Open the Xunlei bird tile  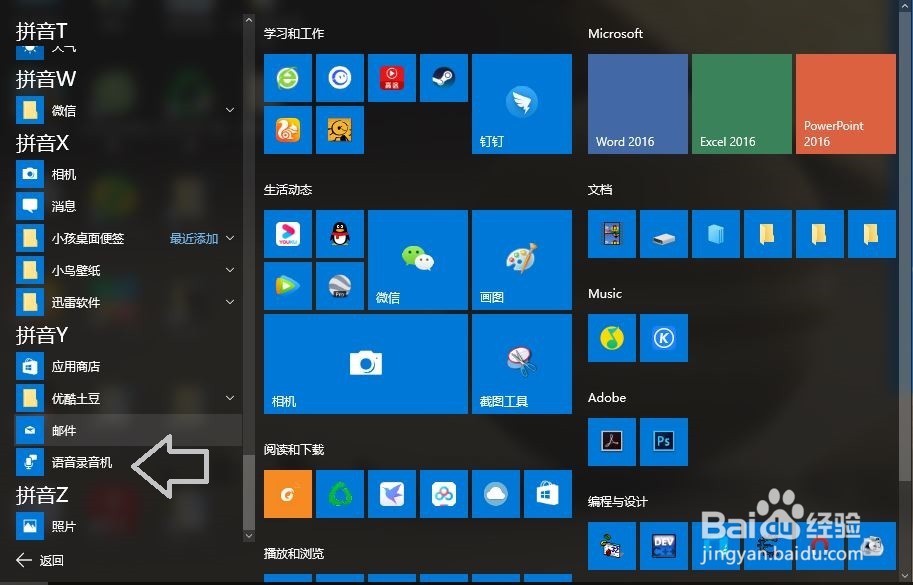[x=392, y=494]
